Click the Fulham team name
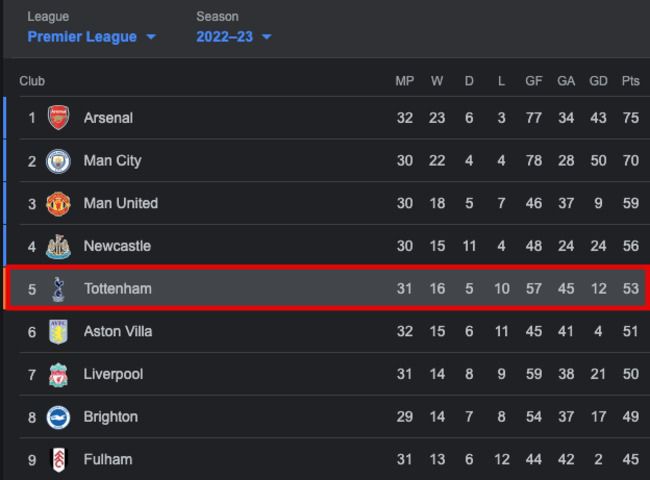Viewport: 650px width, 480px height. click(x=107, y=460)
